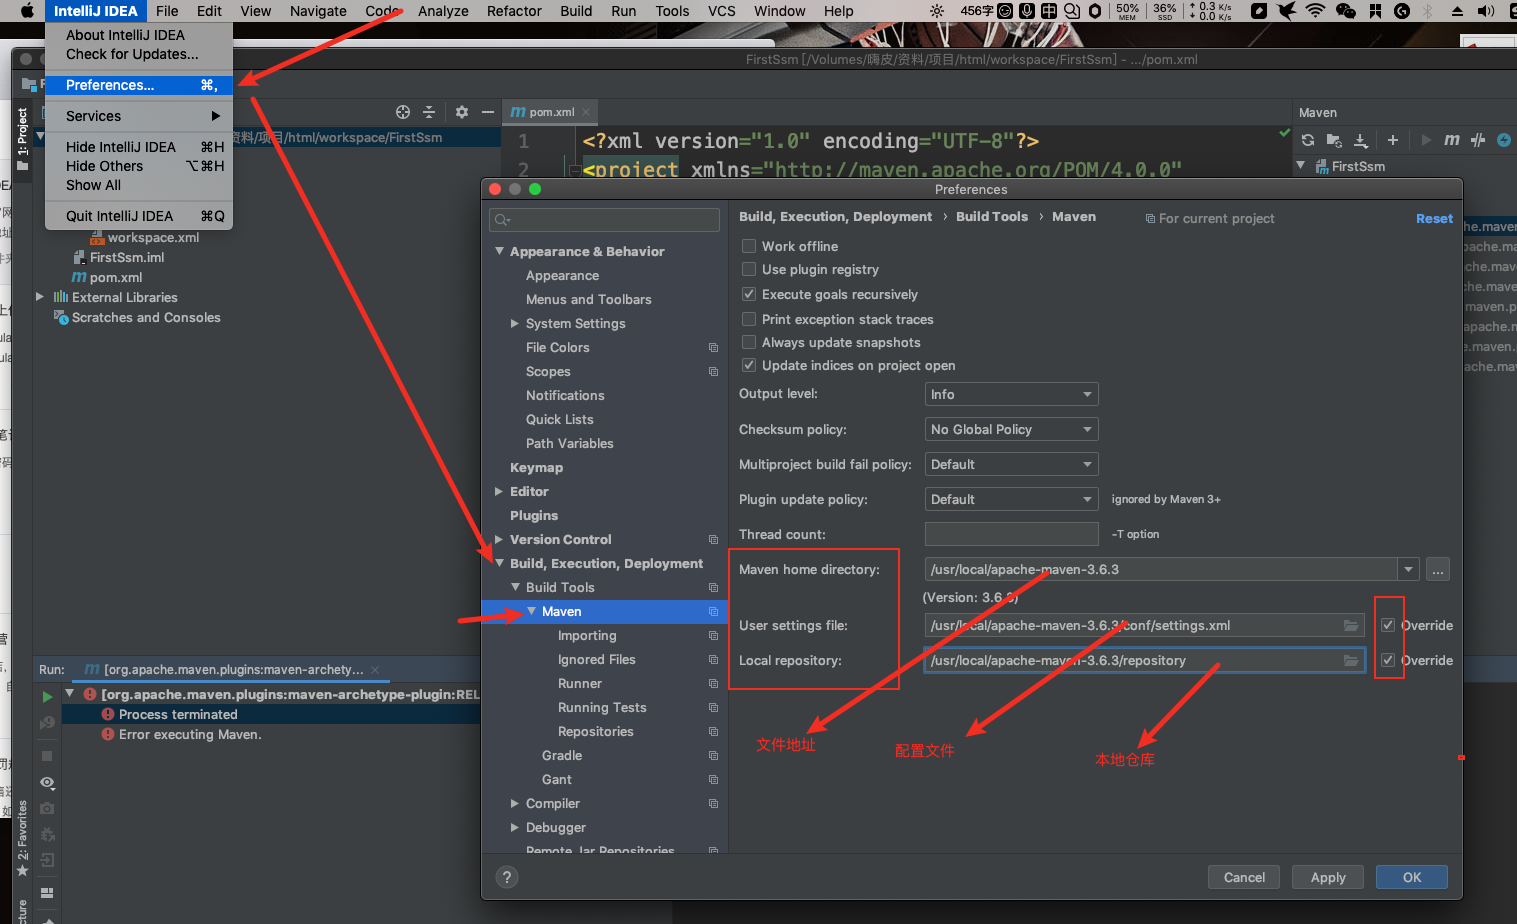Toggle Execute goals recursively checkbox
Viewport: 1517px width, 924px height.
pyautogui.click(x=749, y=294)
